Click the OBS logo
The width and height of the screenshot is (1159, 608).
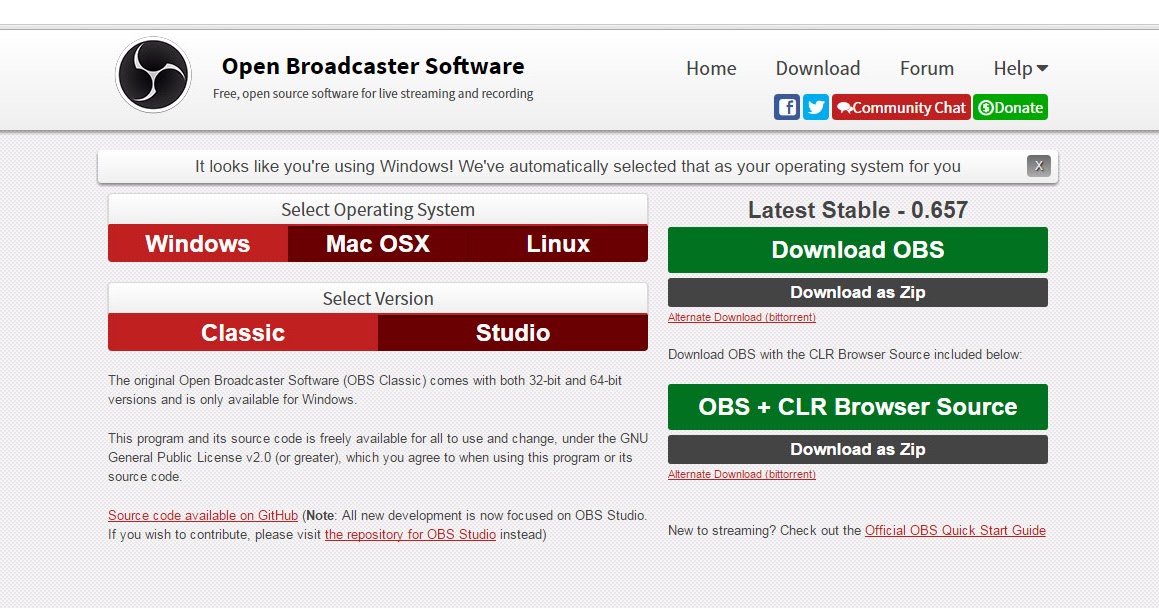click(152, 73)
